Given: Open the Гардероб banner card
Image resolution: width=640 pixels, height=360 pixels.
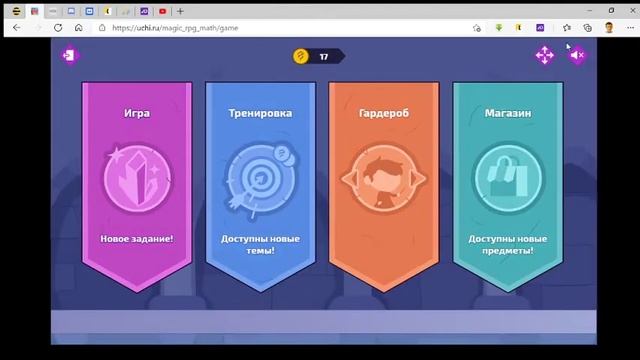Looking at the screenshot, I should point(384,186).
